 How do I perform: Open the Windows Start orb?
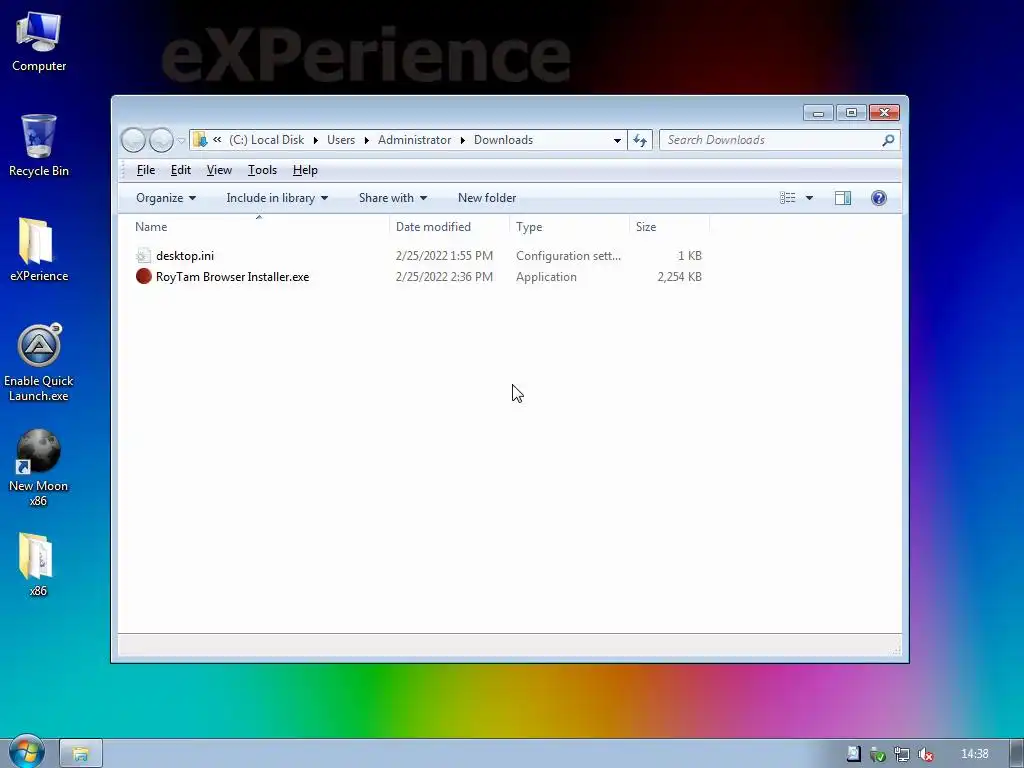click(25, 752)
